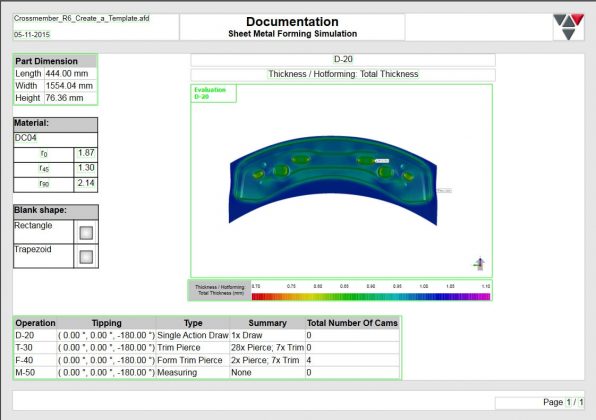Select the Length value 444.00 mm
Screen dimensions: 596x420
click(70, 73)
